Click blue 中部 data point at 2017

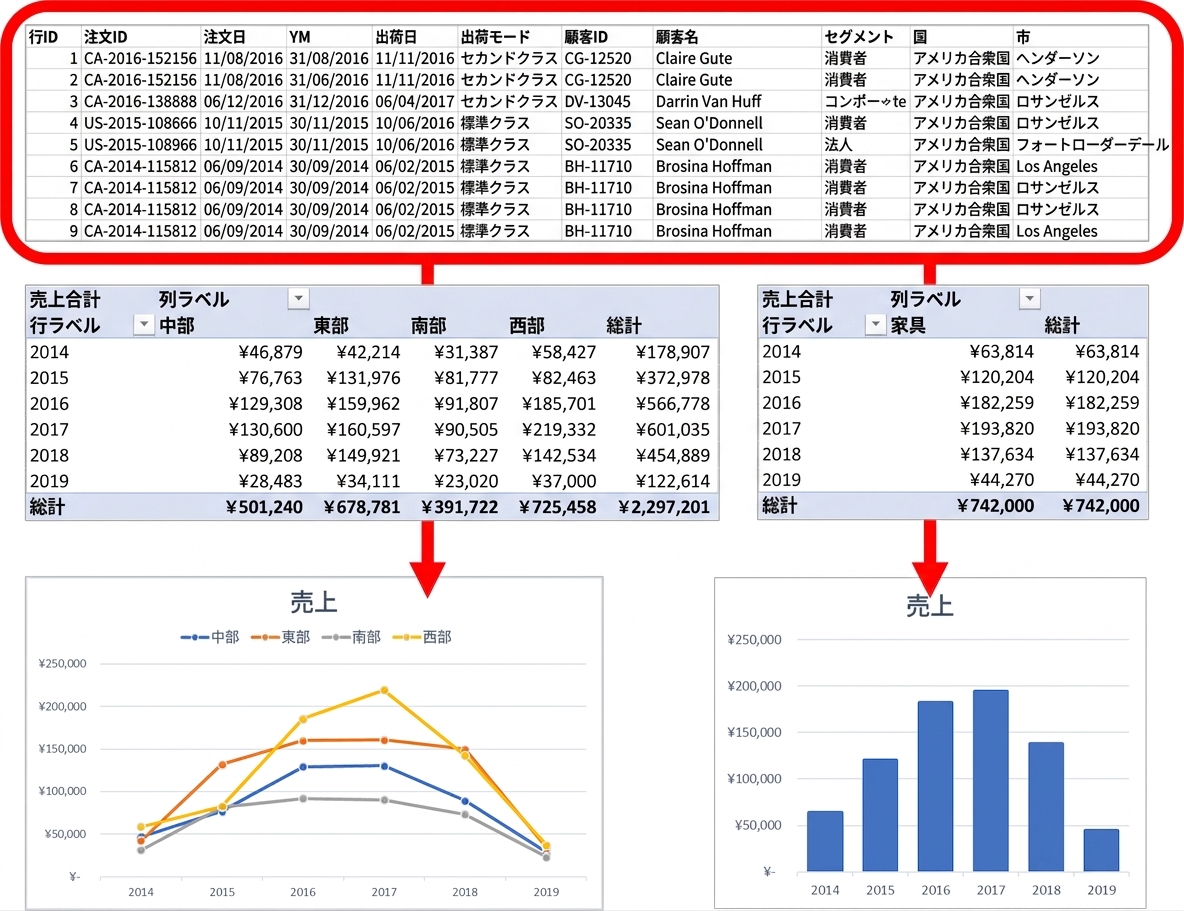[384, 766]
